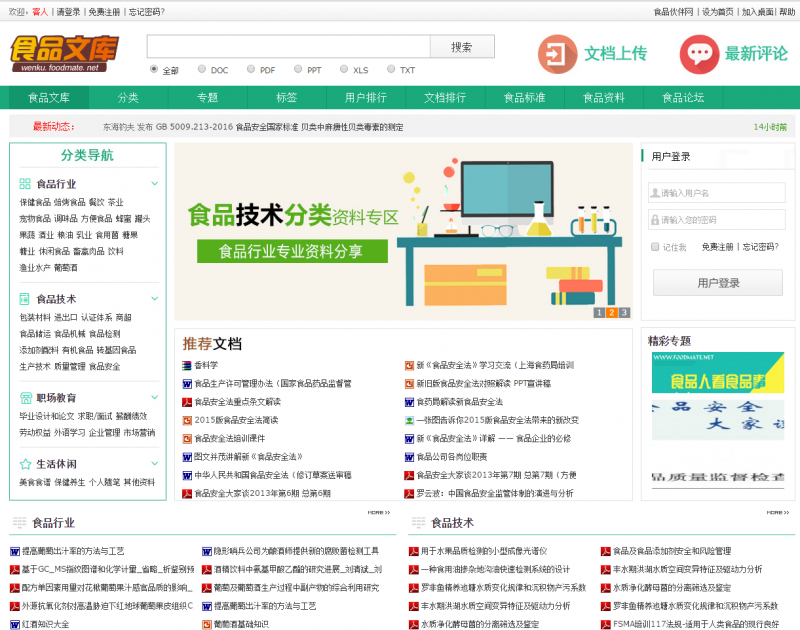Click the orange 文档上传 upload icon
This screenshot has width=800, height=630.
coord(557,53)
